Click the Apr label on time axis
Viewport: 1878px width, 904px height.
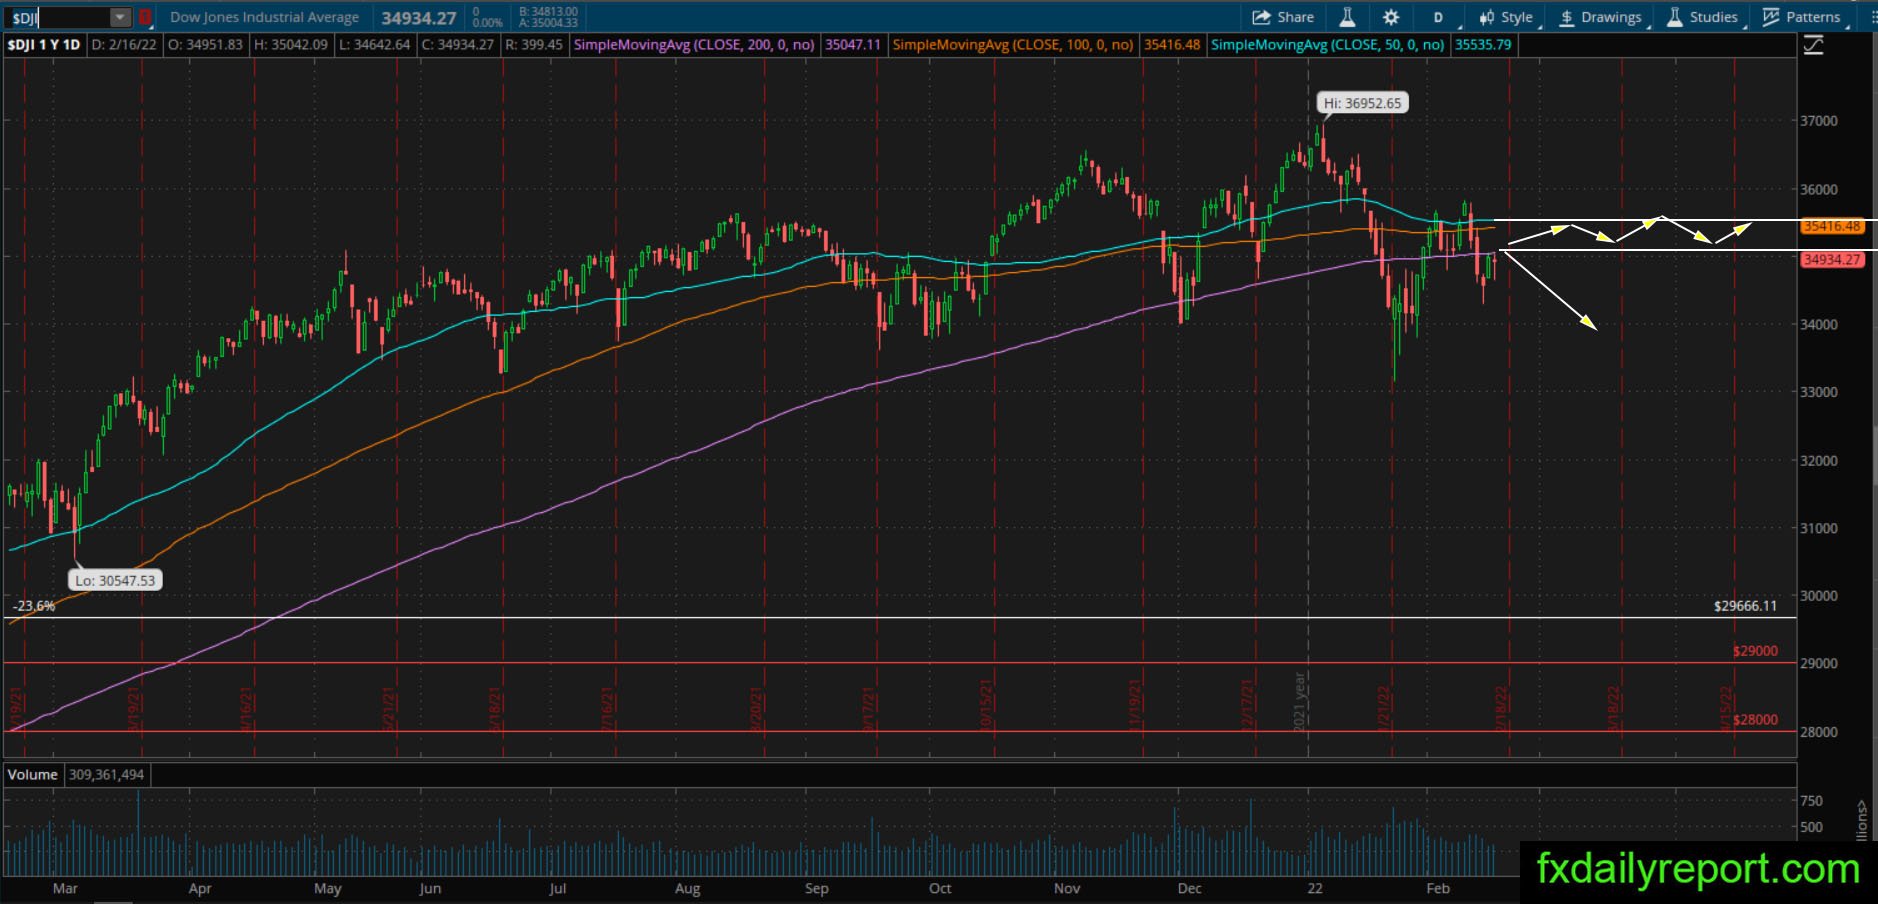click(x=200, y=888)
